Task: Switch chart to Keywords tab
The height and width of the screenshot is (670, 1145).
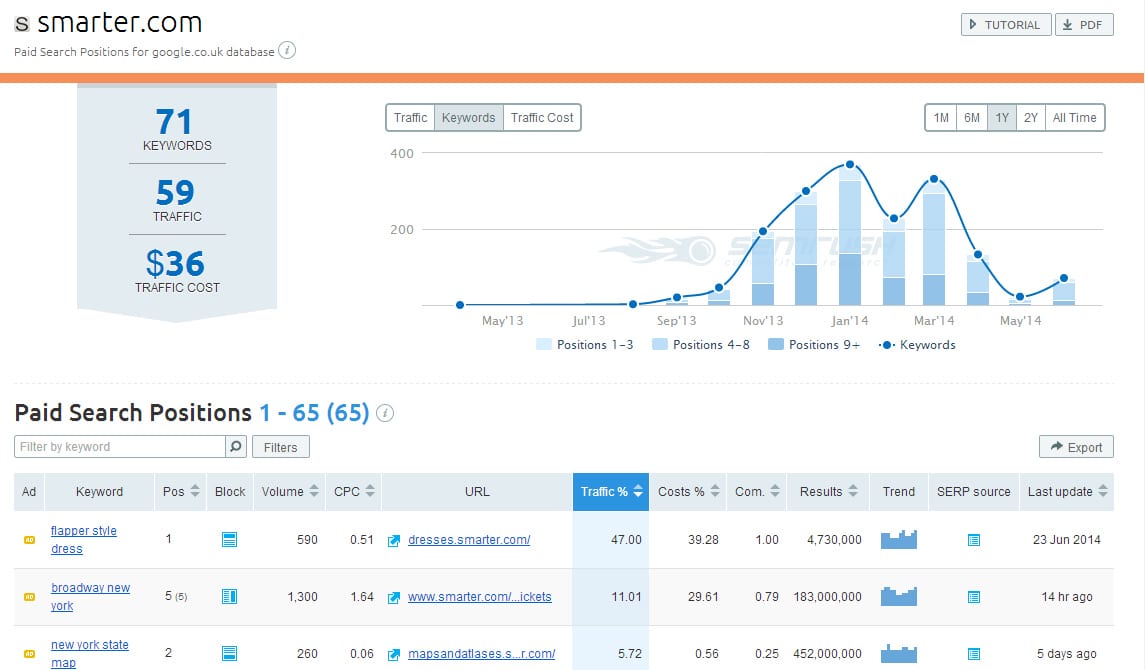Action: [x=469, y=118]
